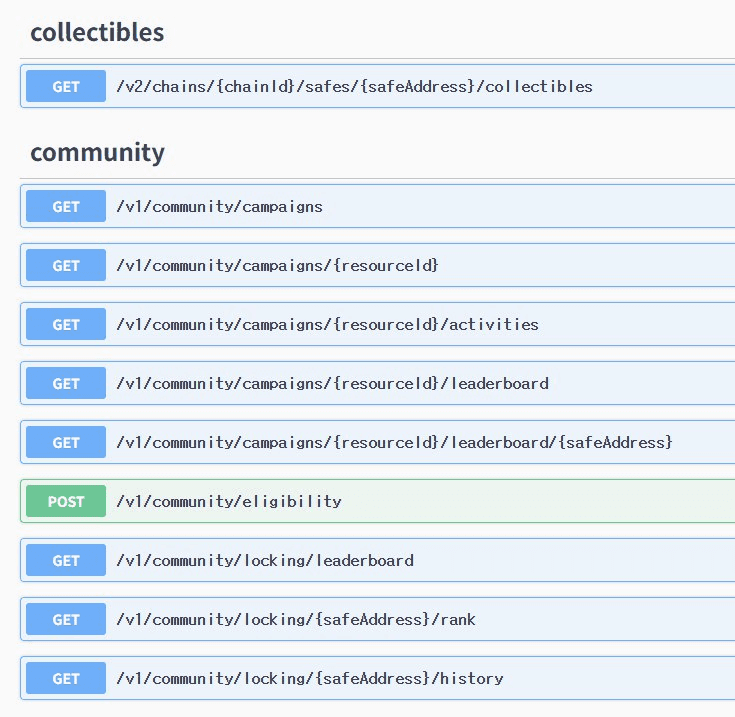Click GET badge for campaigns/{resourceId}
735x717 pixels.
tap(66, 265)
